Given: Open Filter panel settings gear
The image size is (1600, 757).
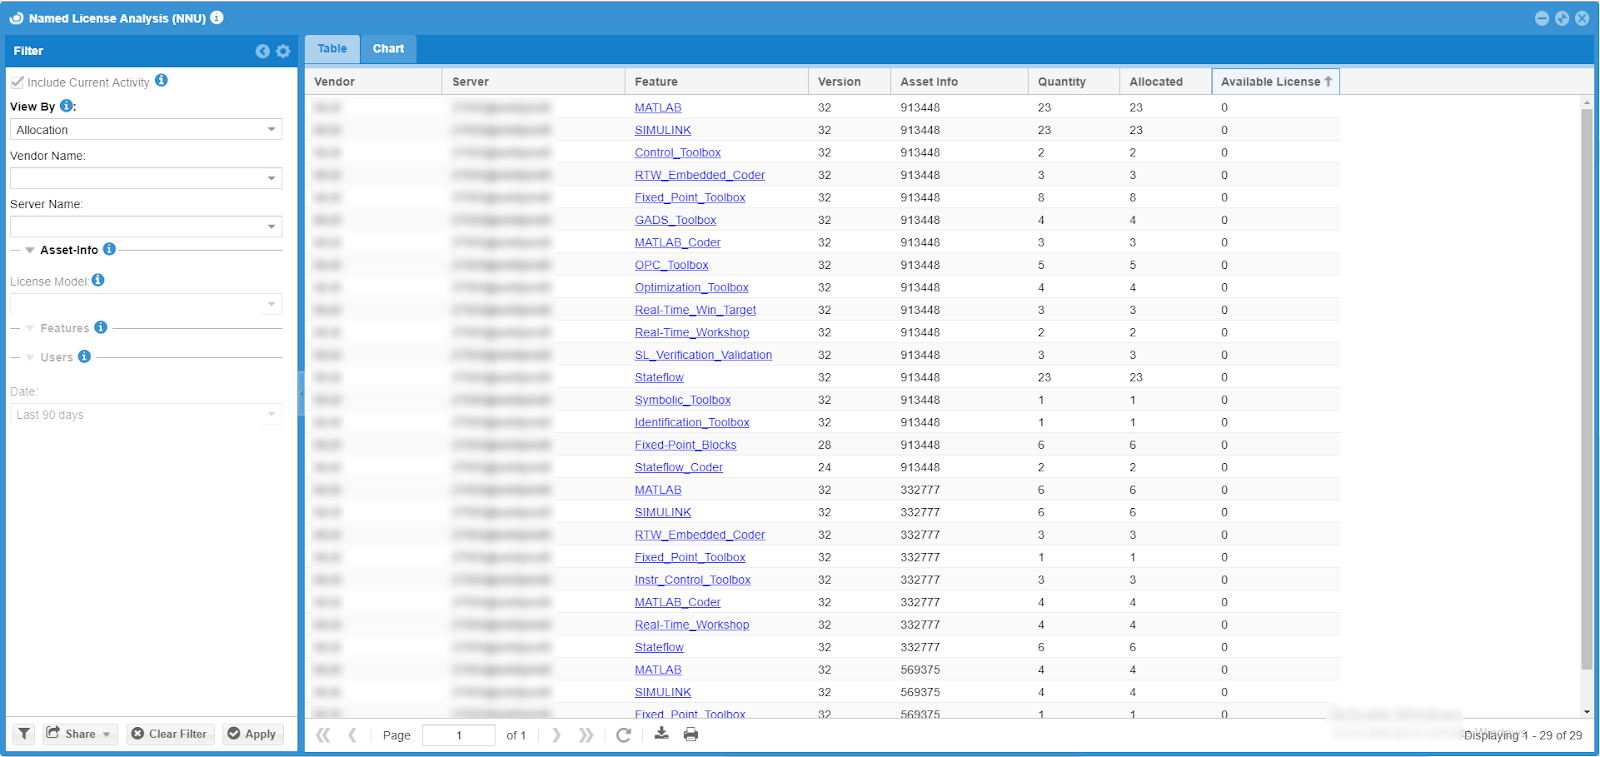Looking at the screenshot, I should coord(283,51).
